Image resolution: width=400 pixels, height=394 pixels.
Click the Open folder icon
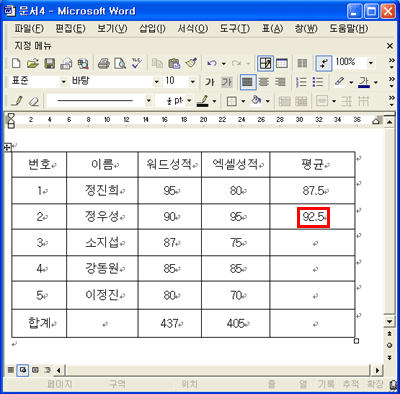33,63
